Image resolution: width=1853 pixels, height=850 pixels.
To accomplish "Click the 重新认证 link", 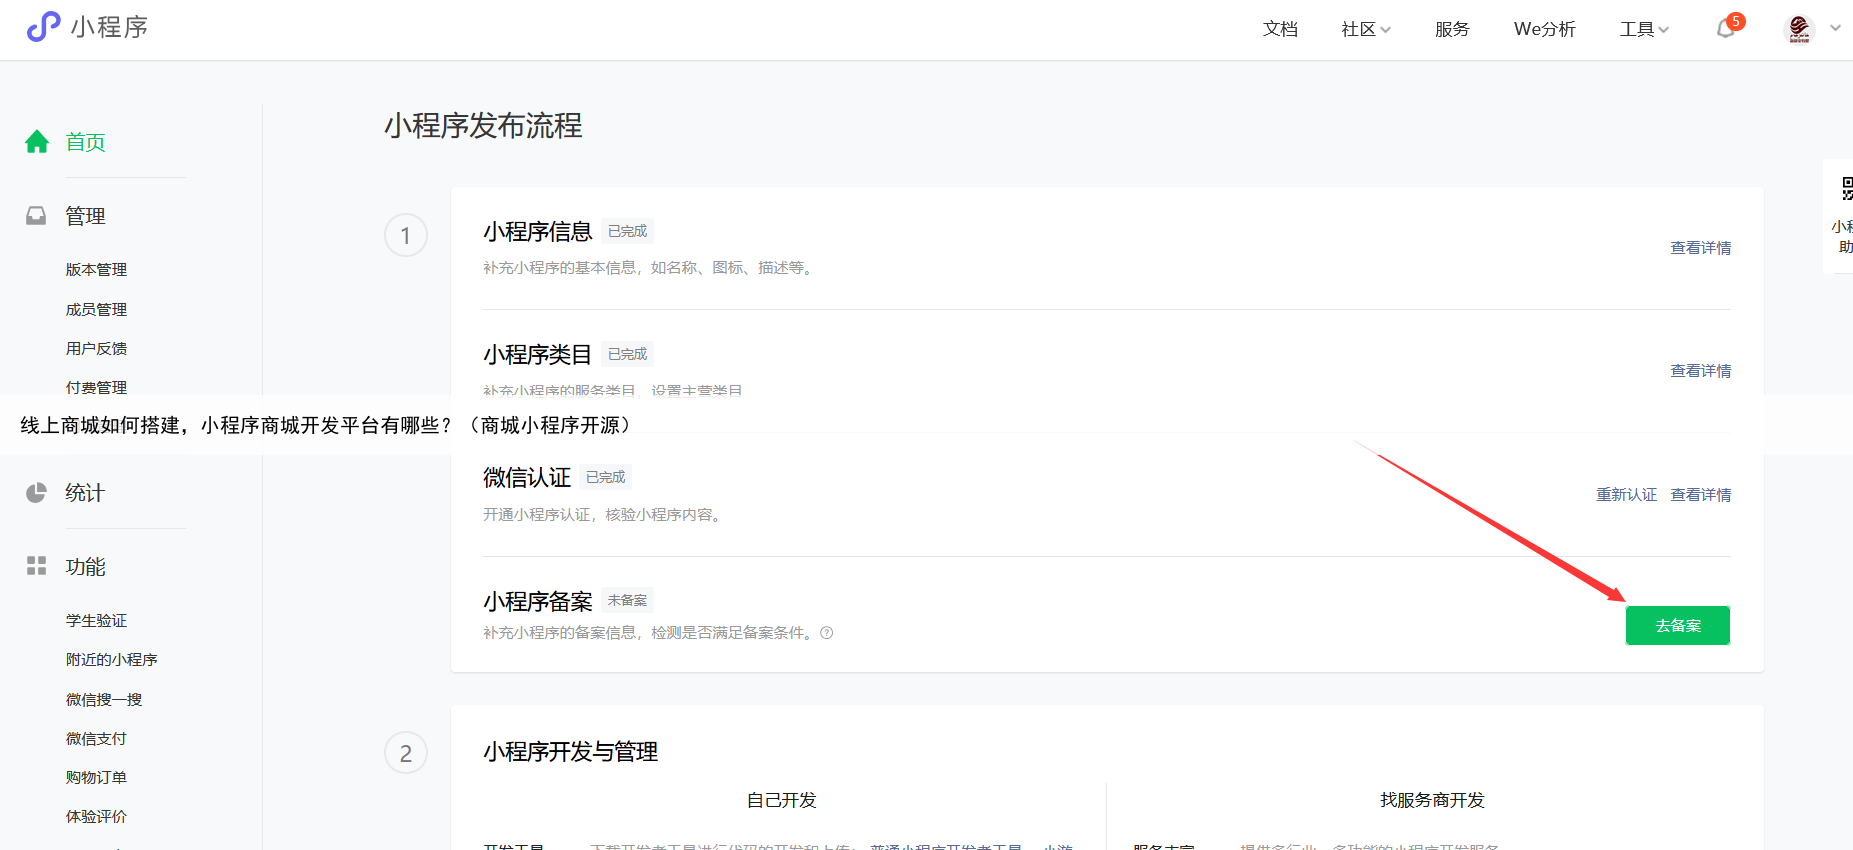I will (1626, 495).
